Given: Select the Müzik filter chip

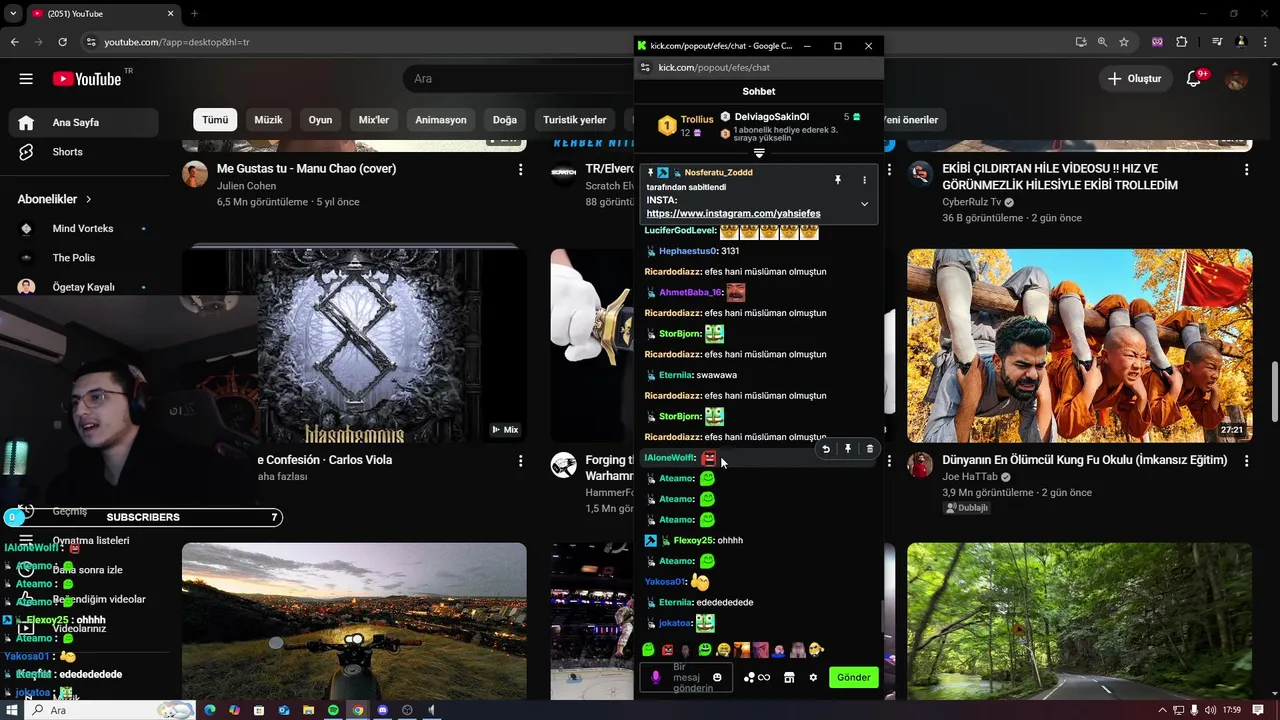Looking at the screenshot, I should pos(268,120).
